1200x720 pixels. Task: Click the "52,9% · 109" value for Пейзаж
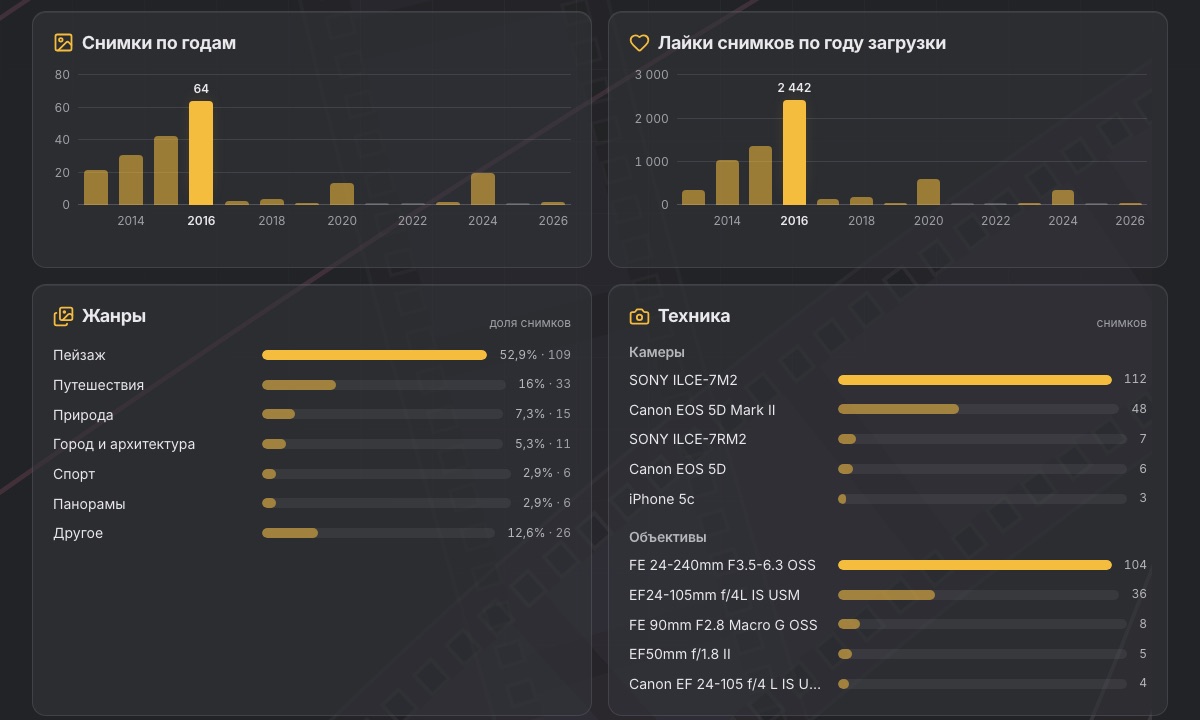[x=535, y=355]
